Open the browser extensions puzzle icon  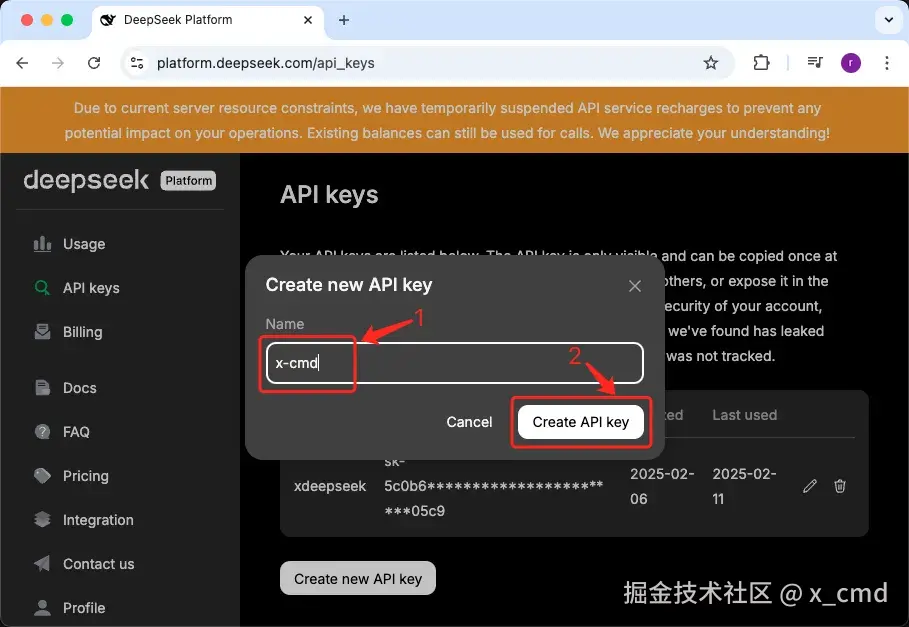(761, 63)
